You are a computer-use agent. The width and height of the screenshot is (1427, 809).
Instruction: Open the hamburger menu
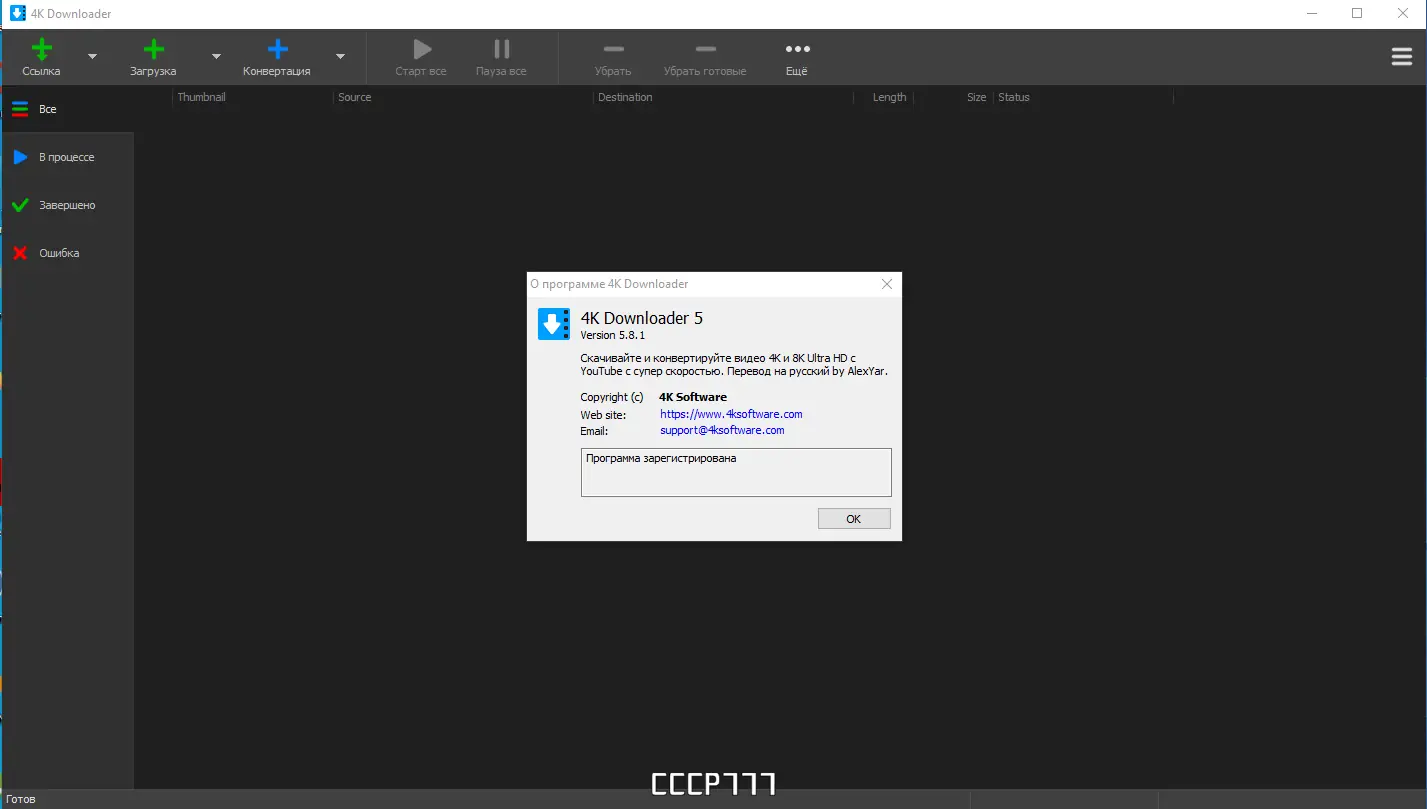point(1400,56)
